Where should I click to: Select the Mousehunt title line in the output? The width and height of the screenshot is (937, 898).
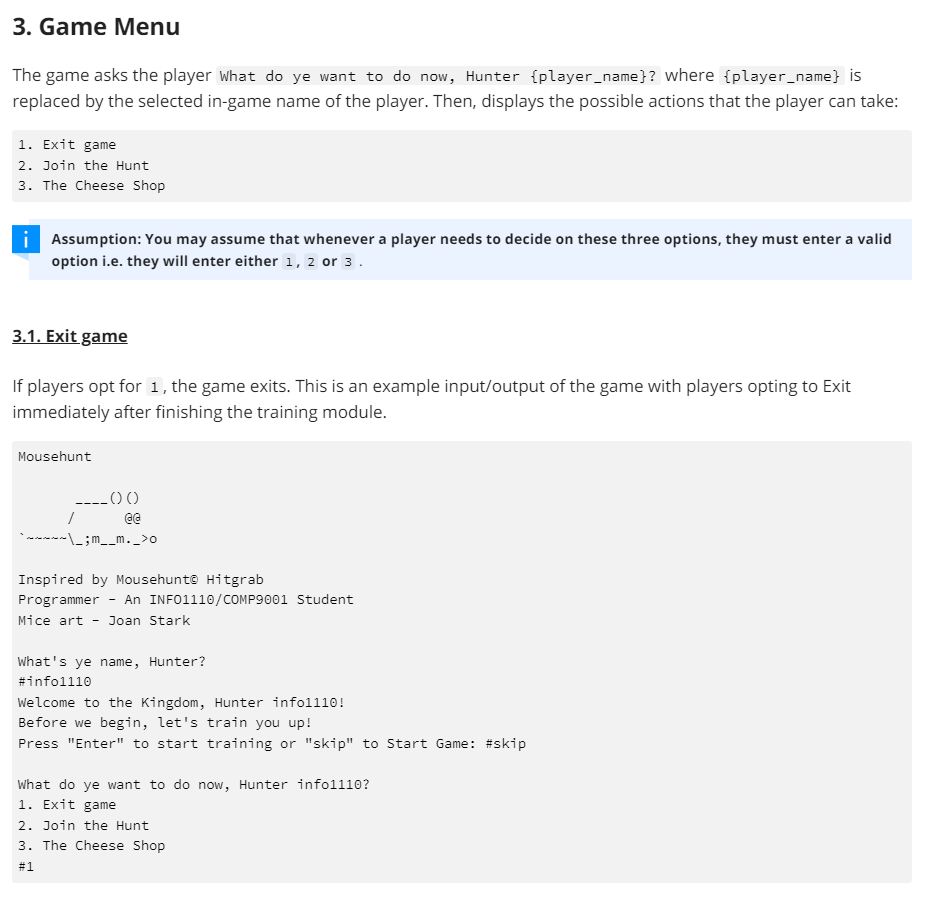(x=54, y=456)
